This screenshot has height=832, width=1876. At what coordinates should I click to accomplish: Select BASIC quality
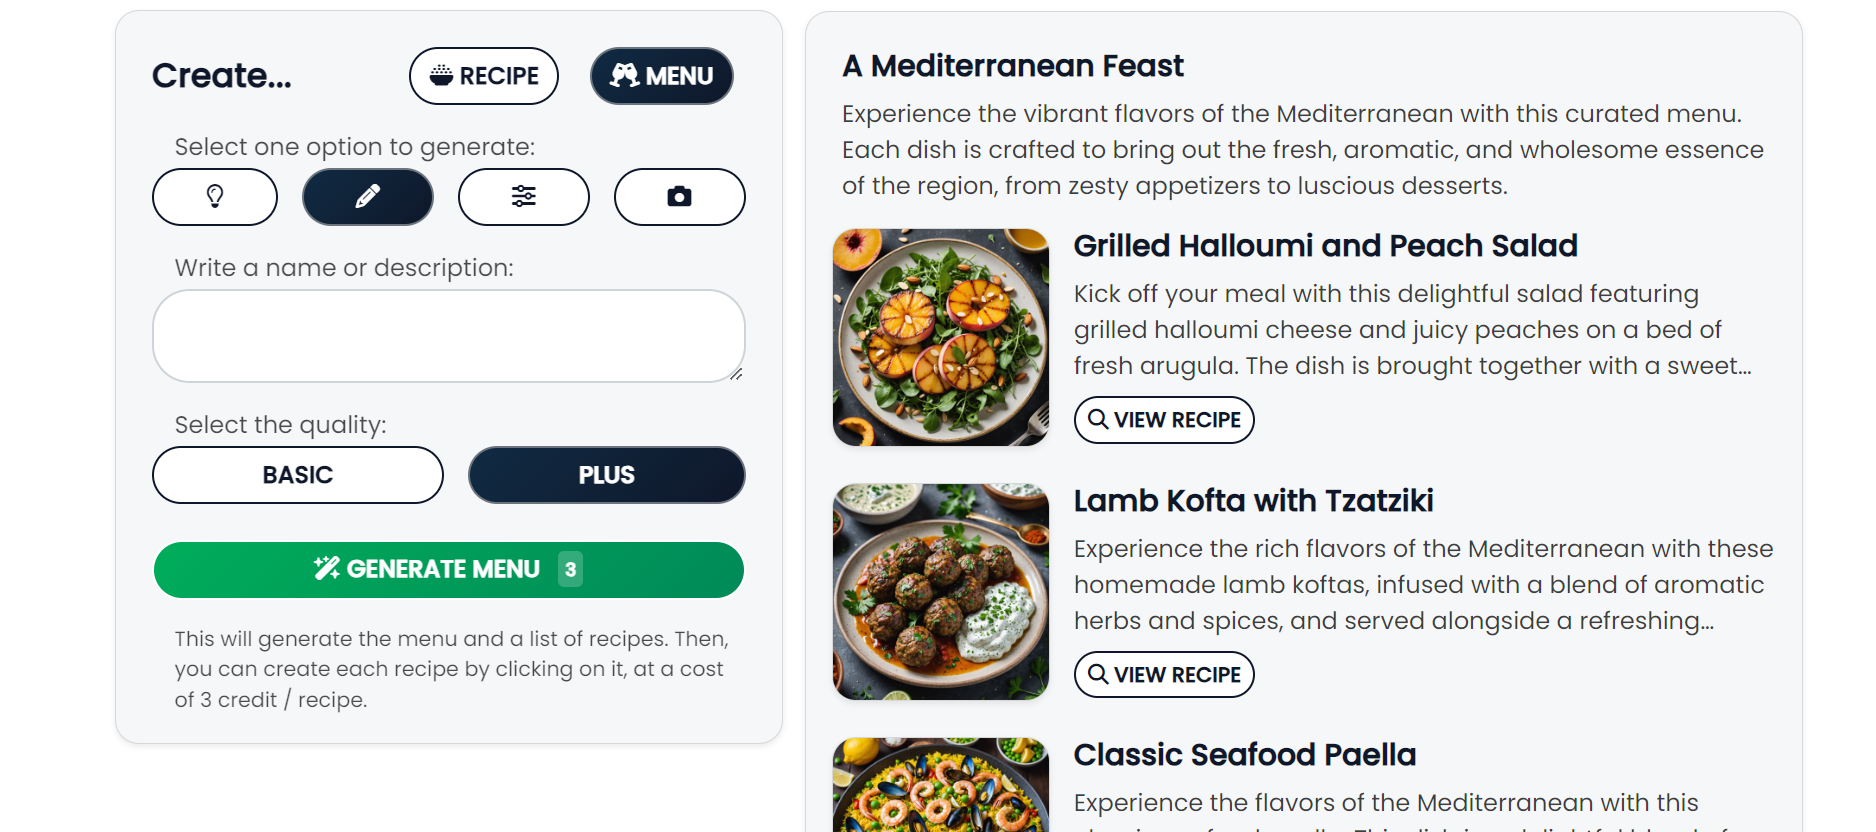pyautogui.click(x=298, y=475)
